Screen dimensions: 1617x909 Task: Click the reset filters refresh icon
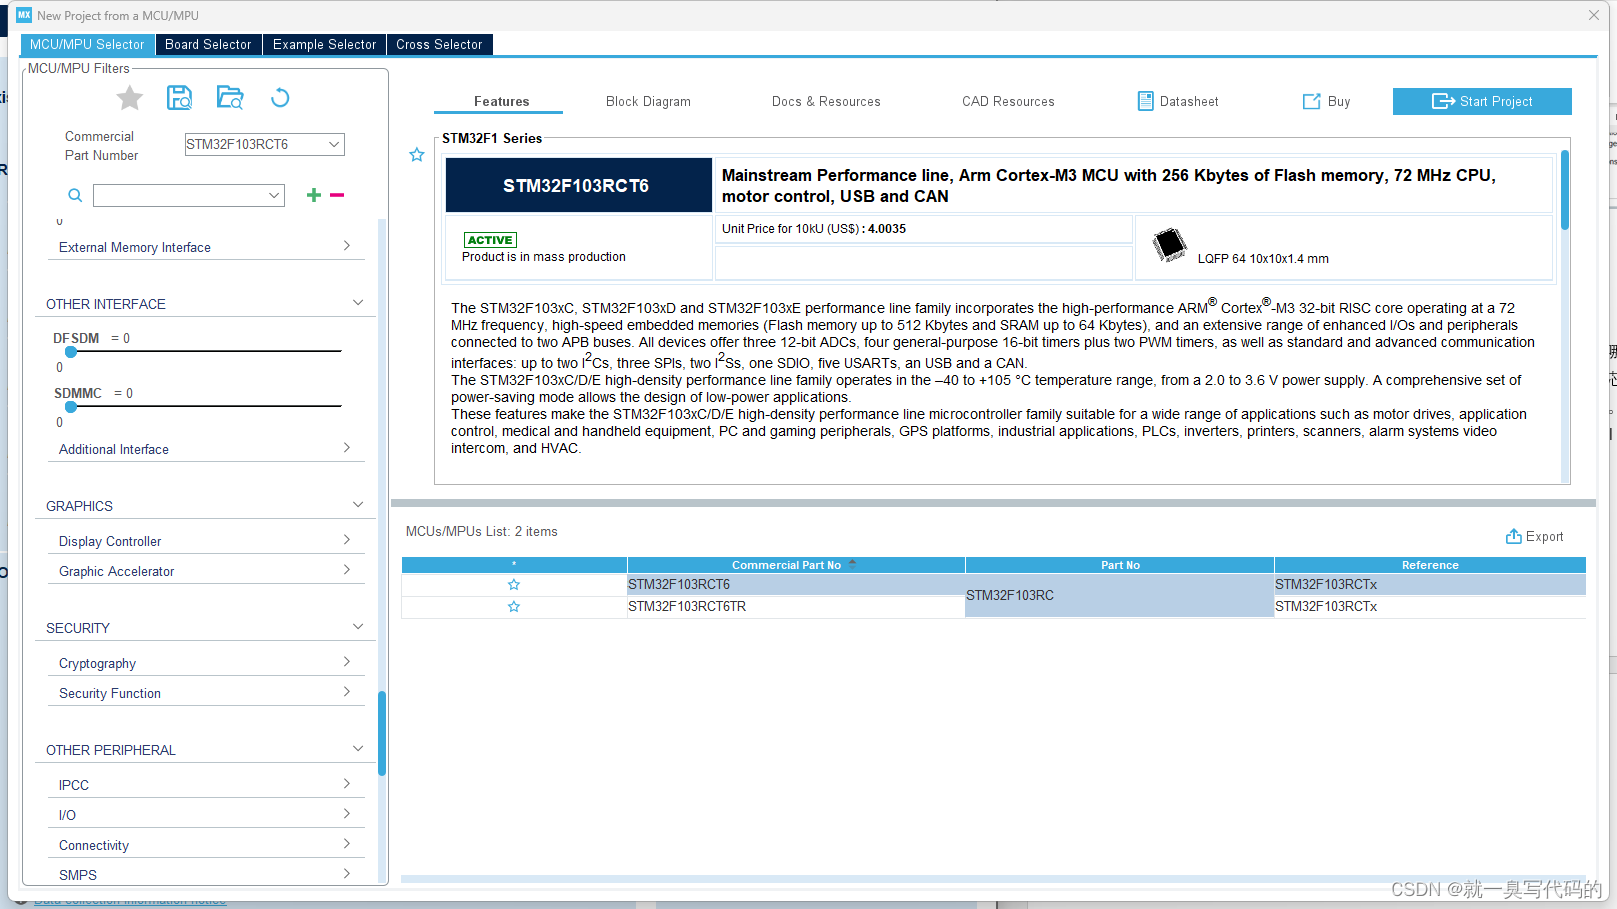pos(280,97)
